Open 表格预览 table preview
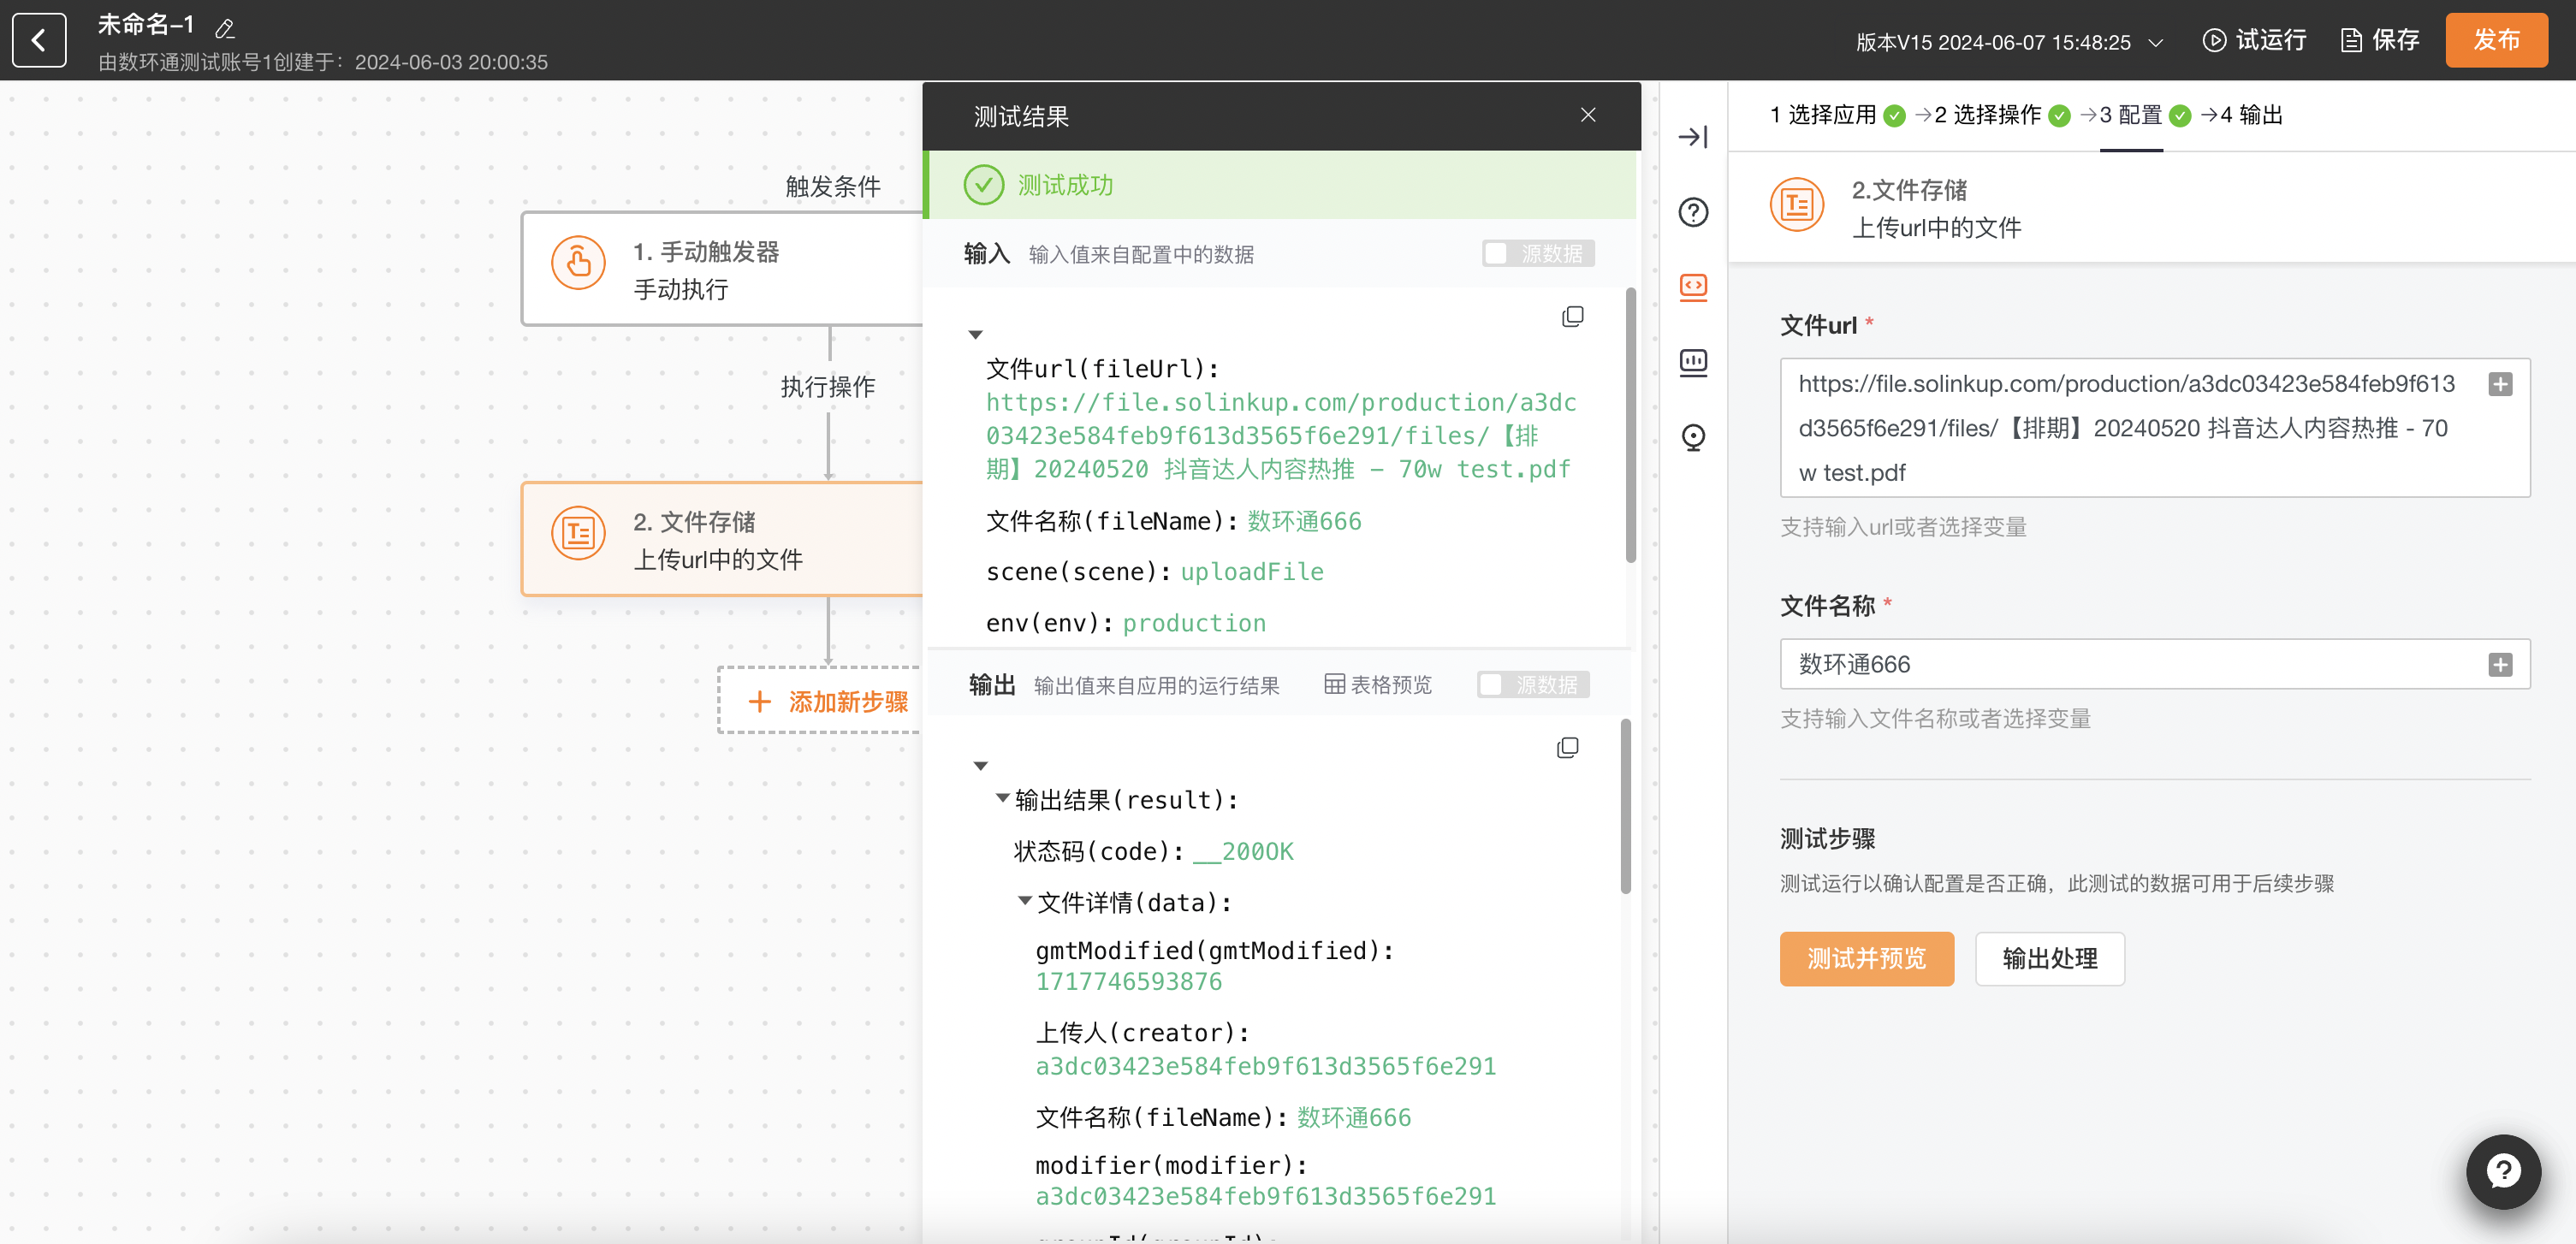The image size is (2576, 1244). coord(1377,684)
